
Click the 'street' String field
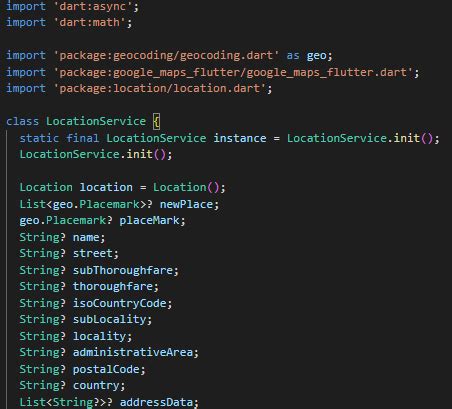93,253
